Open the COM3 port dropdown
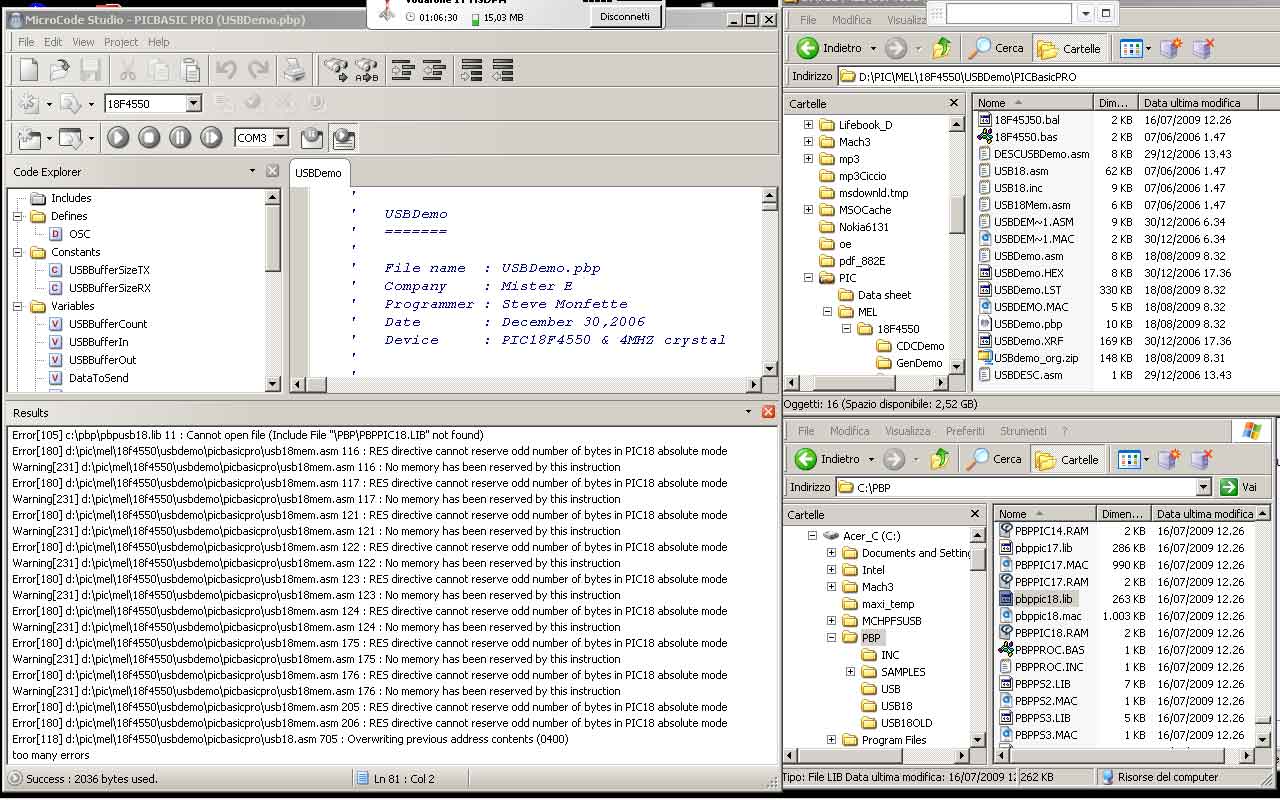This screenshot has height=800, width=1280. coord(280,138)
